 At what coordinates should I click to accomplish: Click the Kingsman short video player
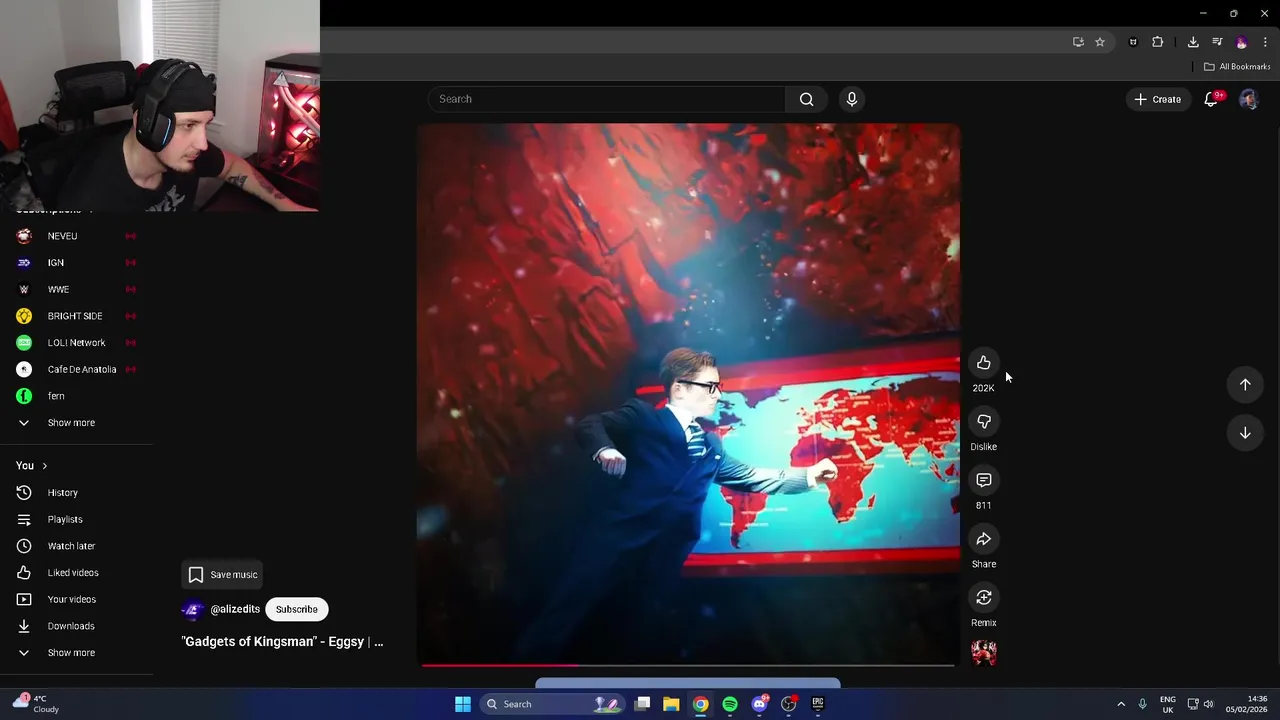pyautogui.click(x=688, y=393)
